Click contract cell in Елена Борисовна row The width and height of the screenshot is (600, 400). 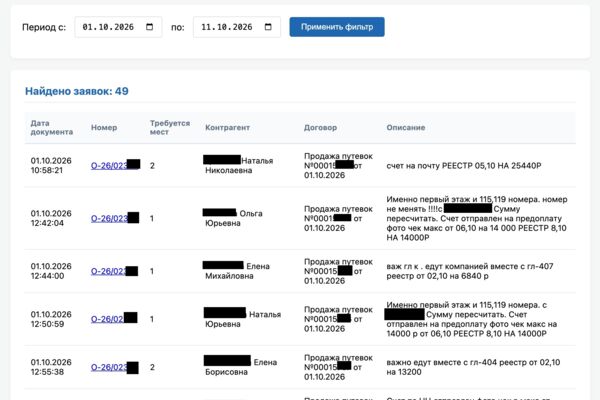pyautogui.click(x=338, y=367)
